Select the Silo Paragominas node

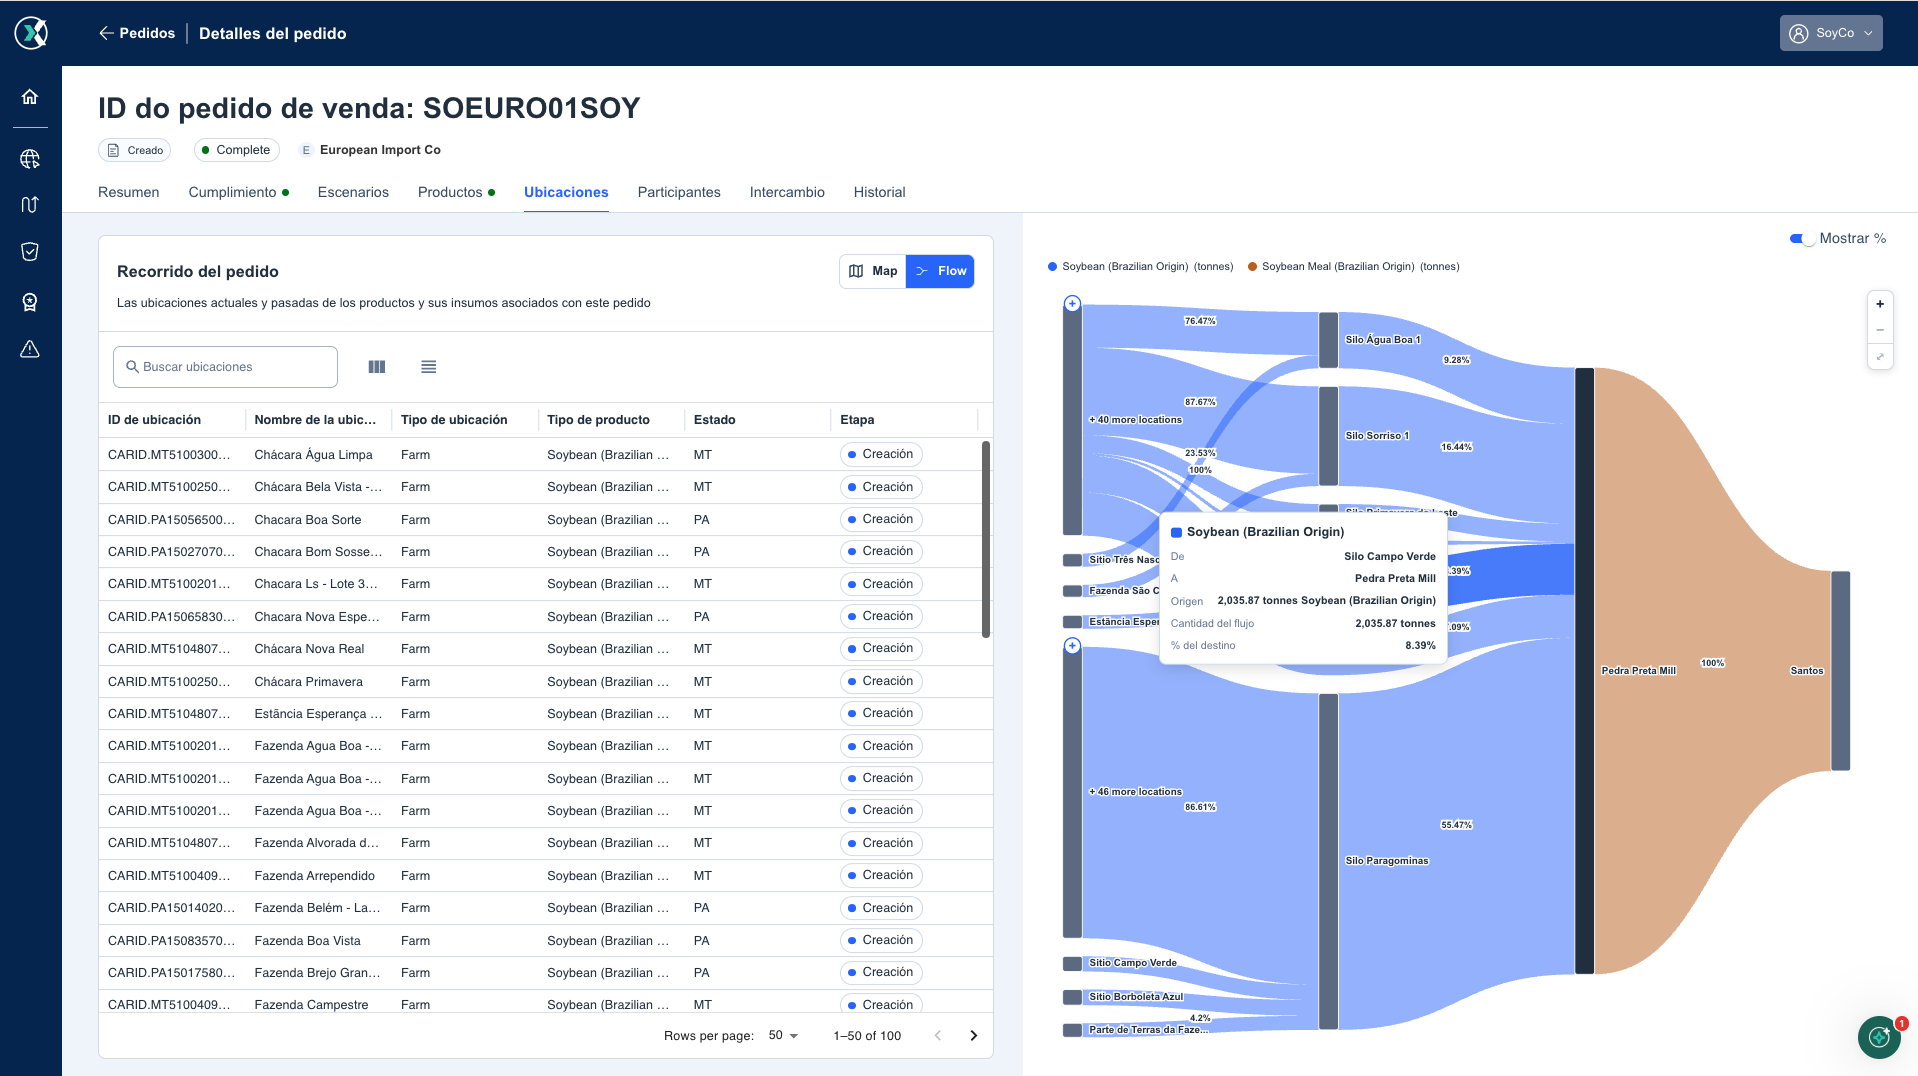pyautogui.click(x=1328, y=861)
